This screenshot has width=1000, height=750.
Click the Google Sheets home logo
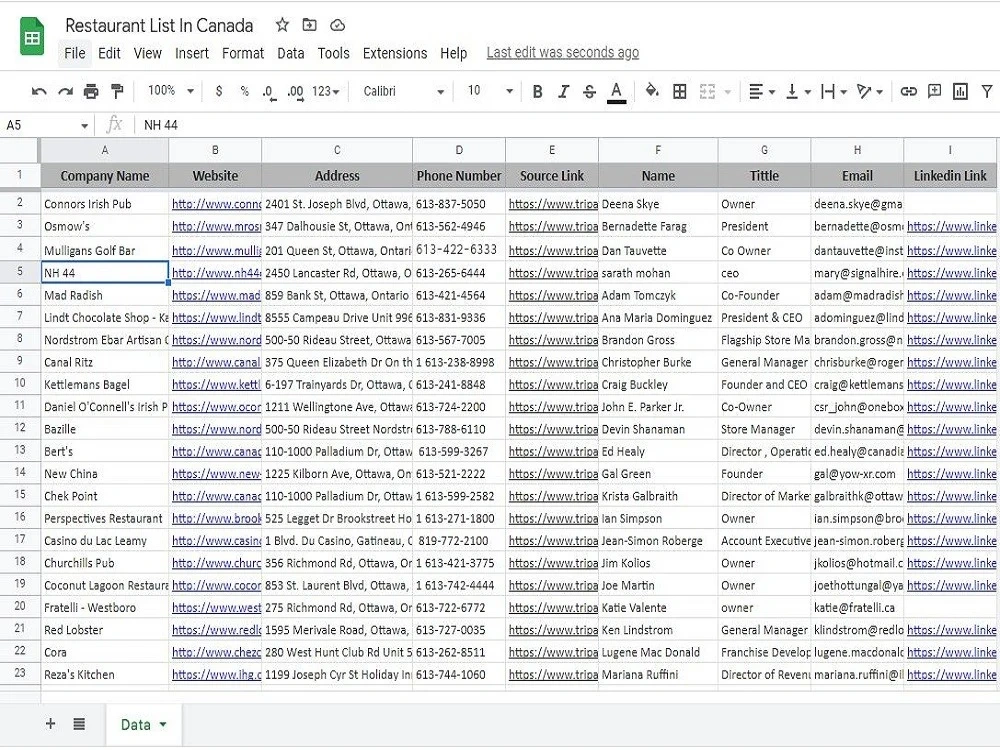click(32, 37)
